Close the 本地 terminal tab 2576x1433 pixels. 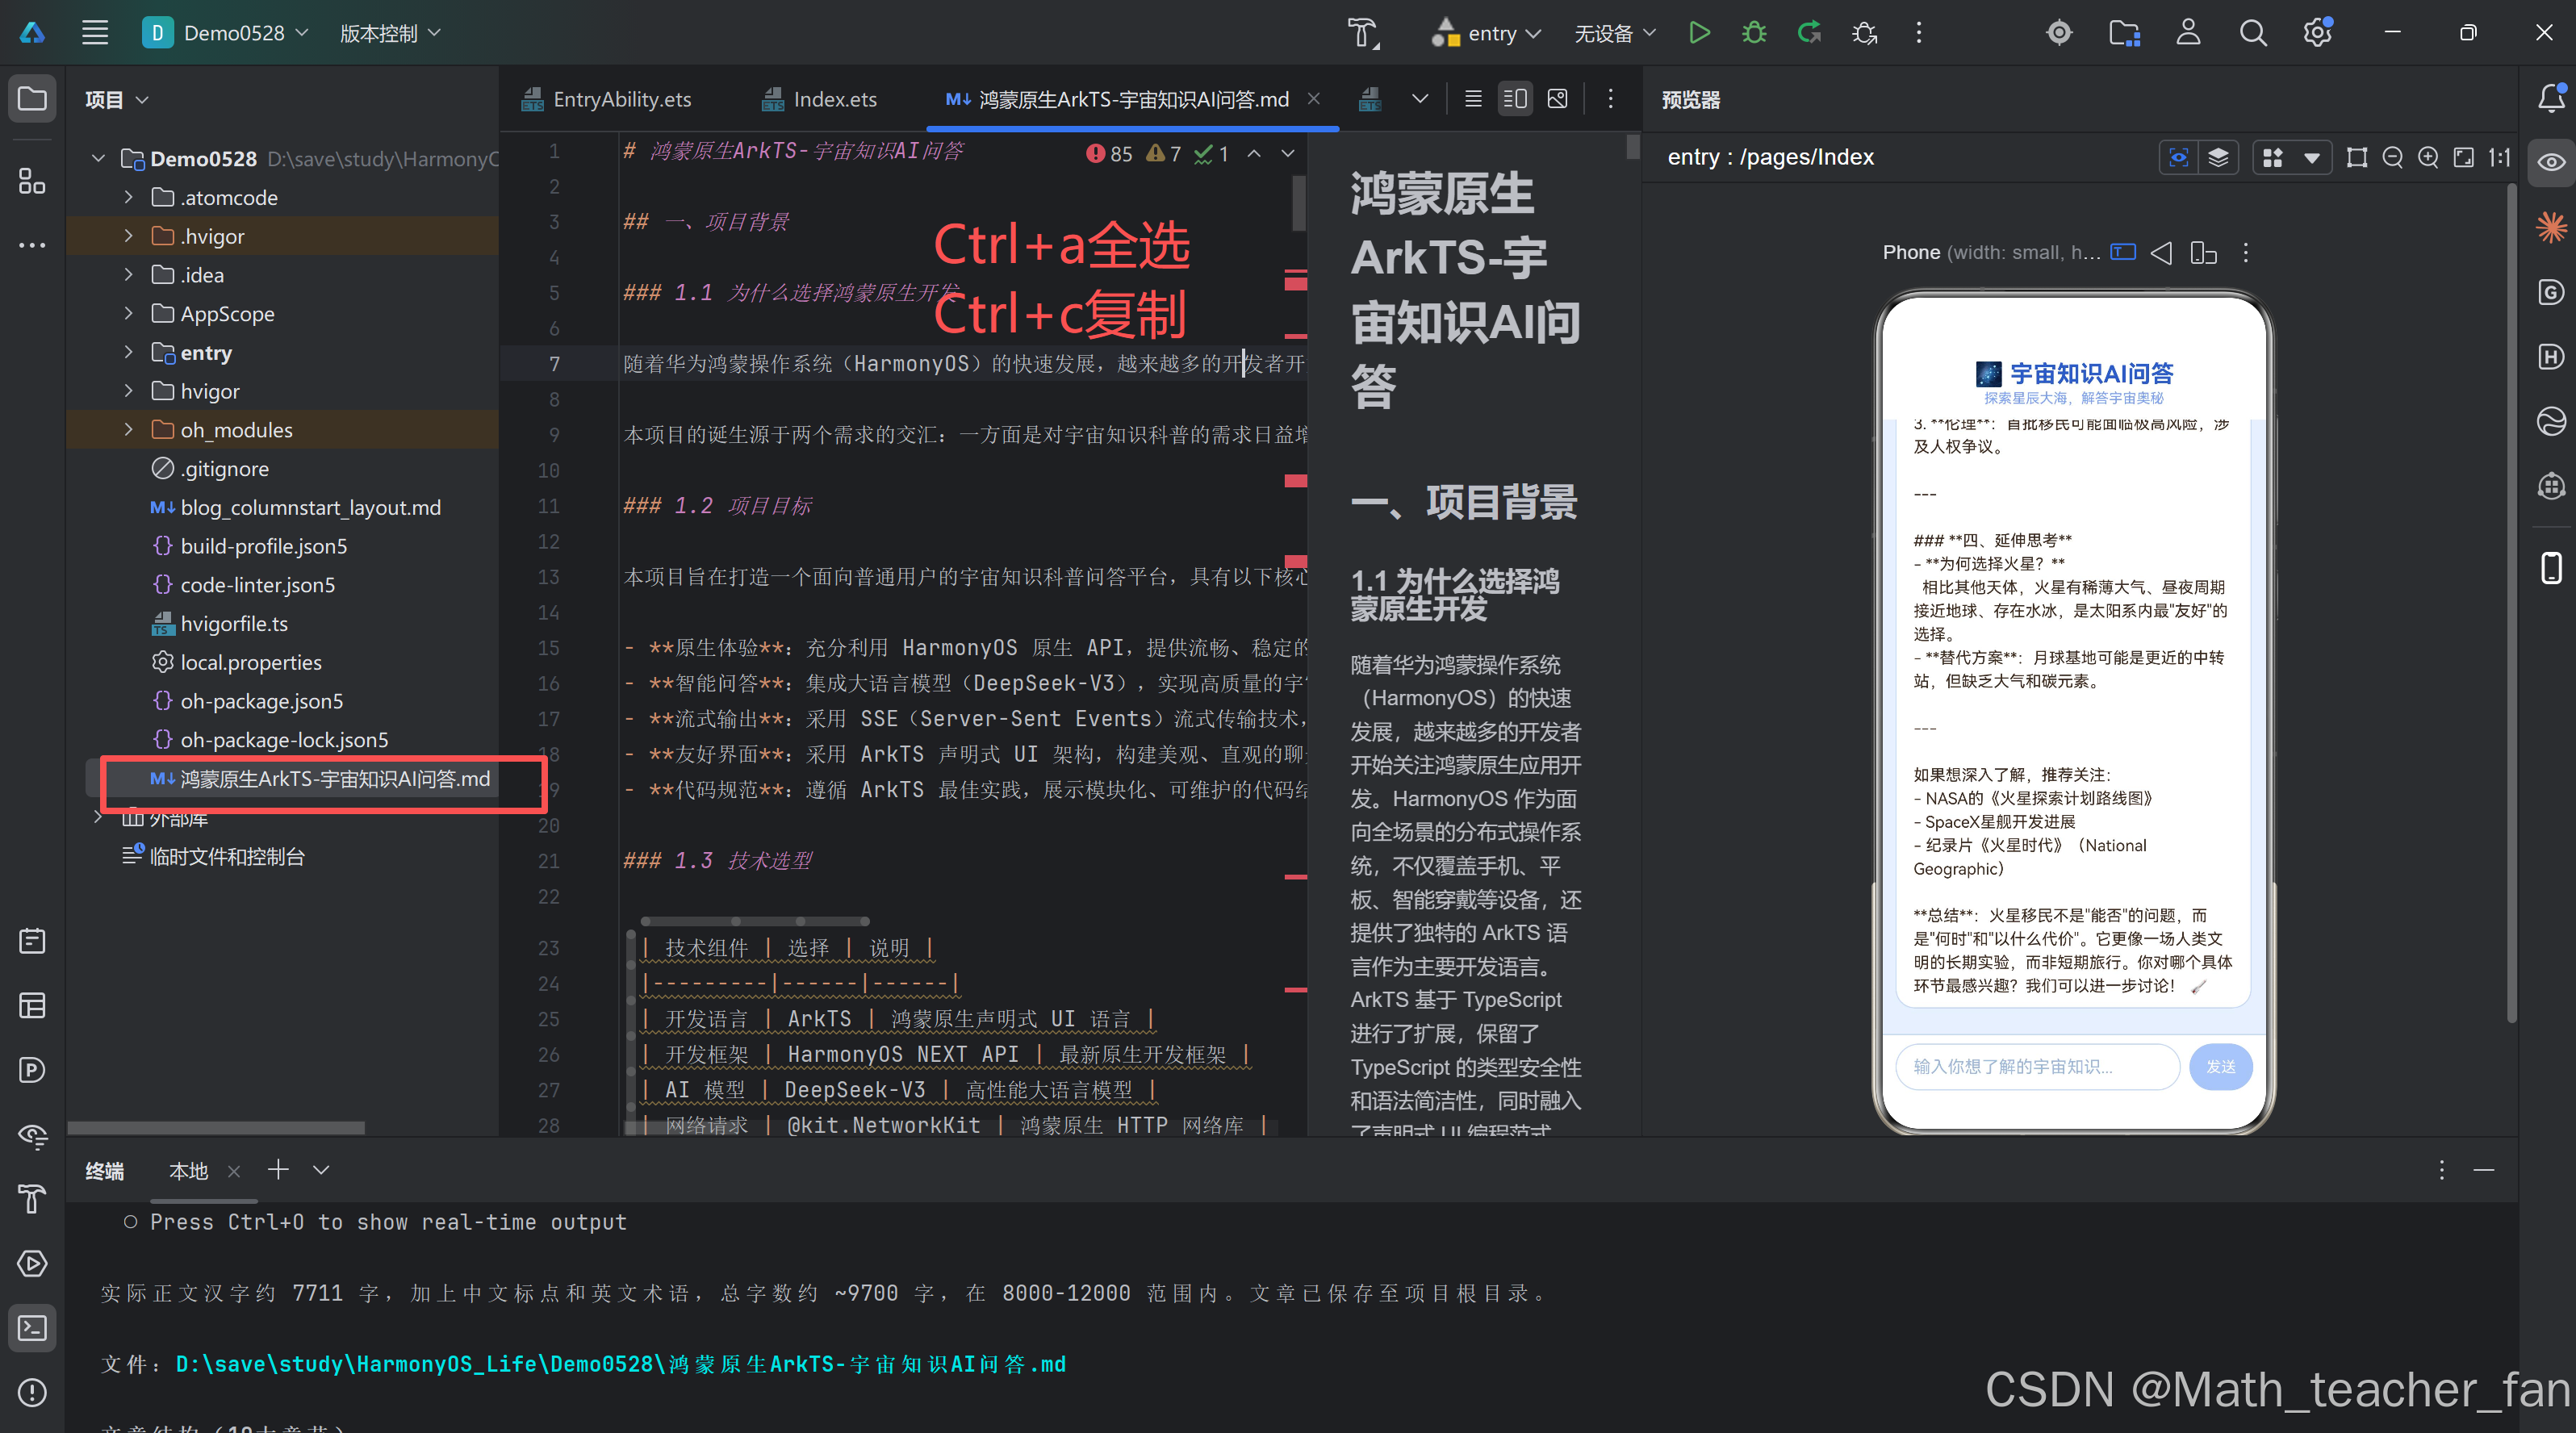234,1171
